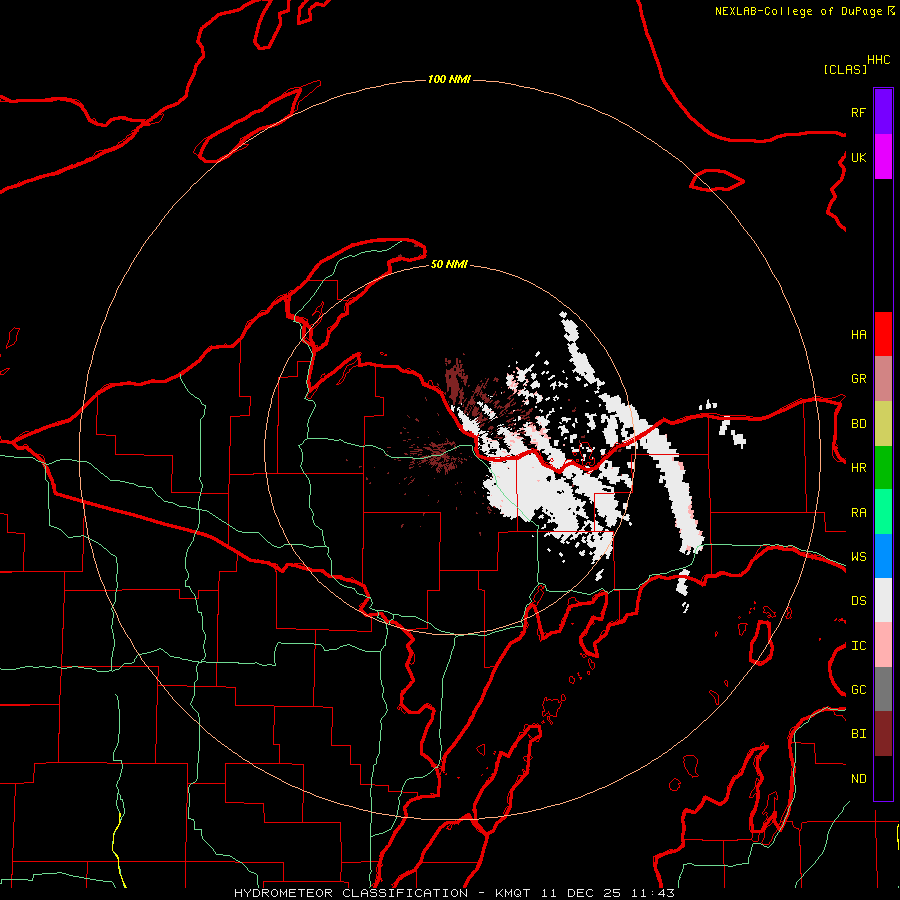The width and height of the screenshot is (900, 900).
Task: Click the GC legend label
Action: 858,690
